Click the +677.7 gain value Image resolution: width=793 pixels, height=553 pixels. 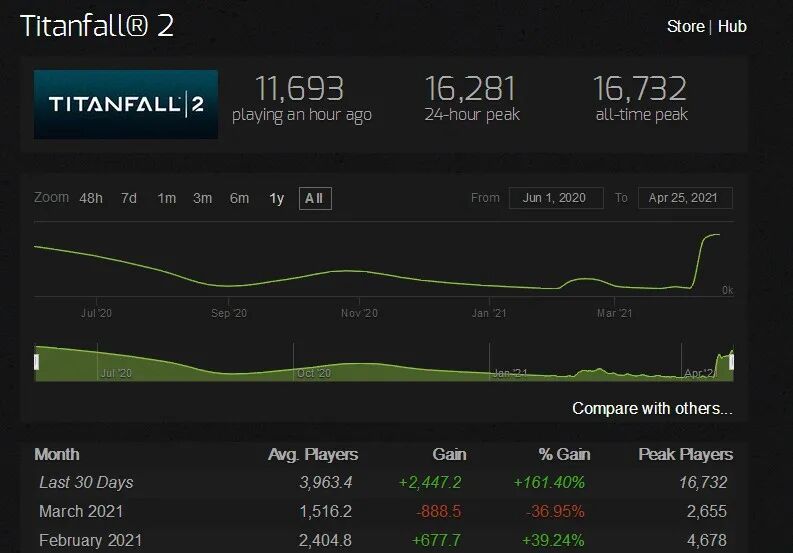[436, 540]
